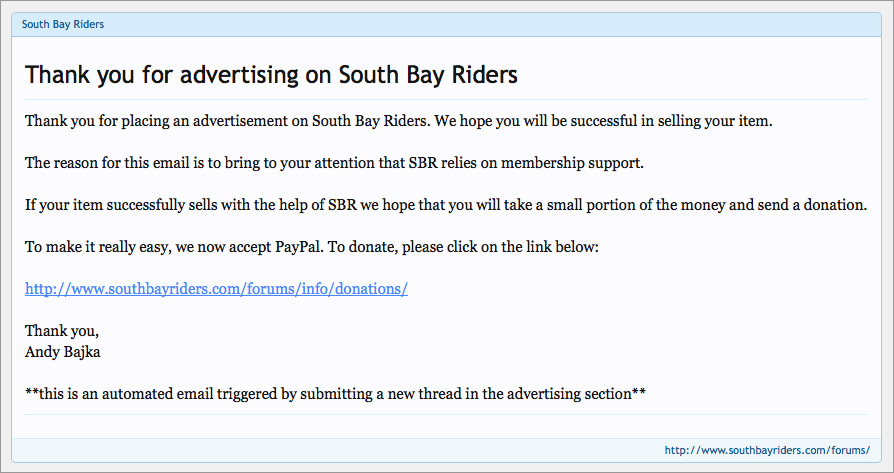Open the South Bay Riders header link

point(63,25)
